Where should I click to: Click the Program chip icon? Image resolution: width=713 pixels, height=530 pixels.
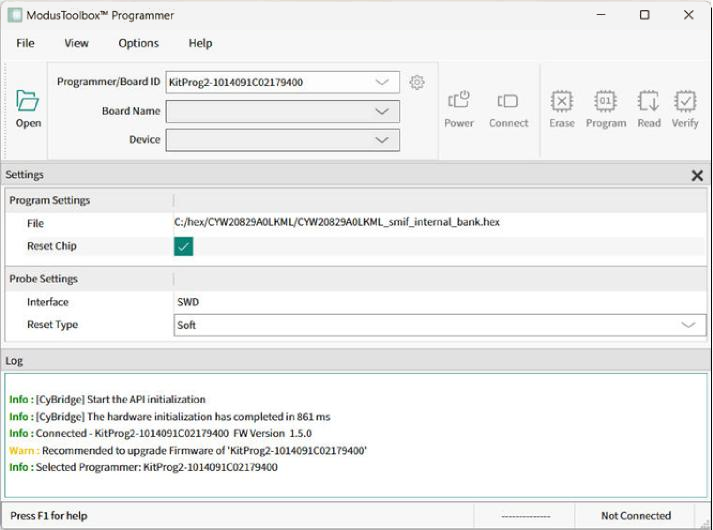coord(605,101)
